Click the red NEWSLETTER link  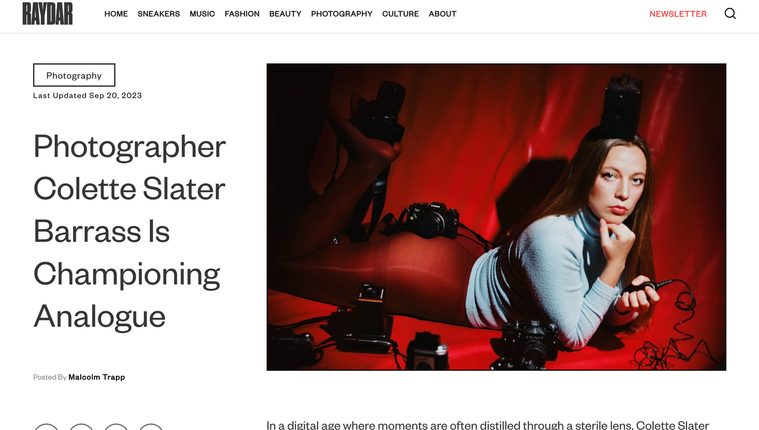click(x=678, y=14)
